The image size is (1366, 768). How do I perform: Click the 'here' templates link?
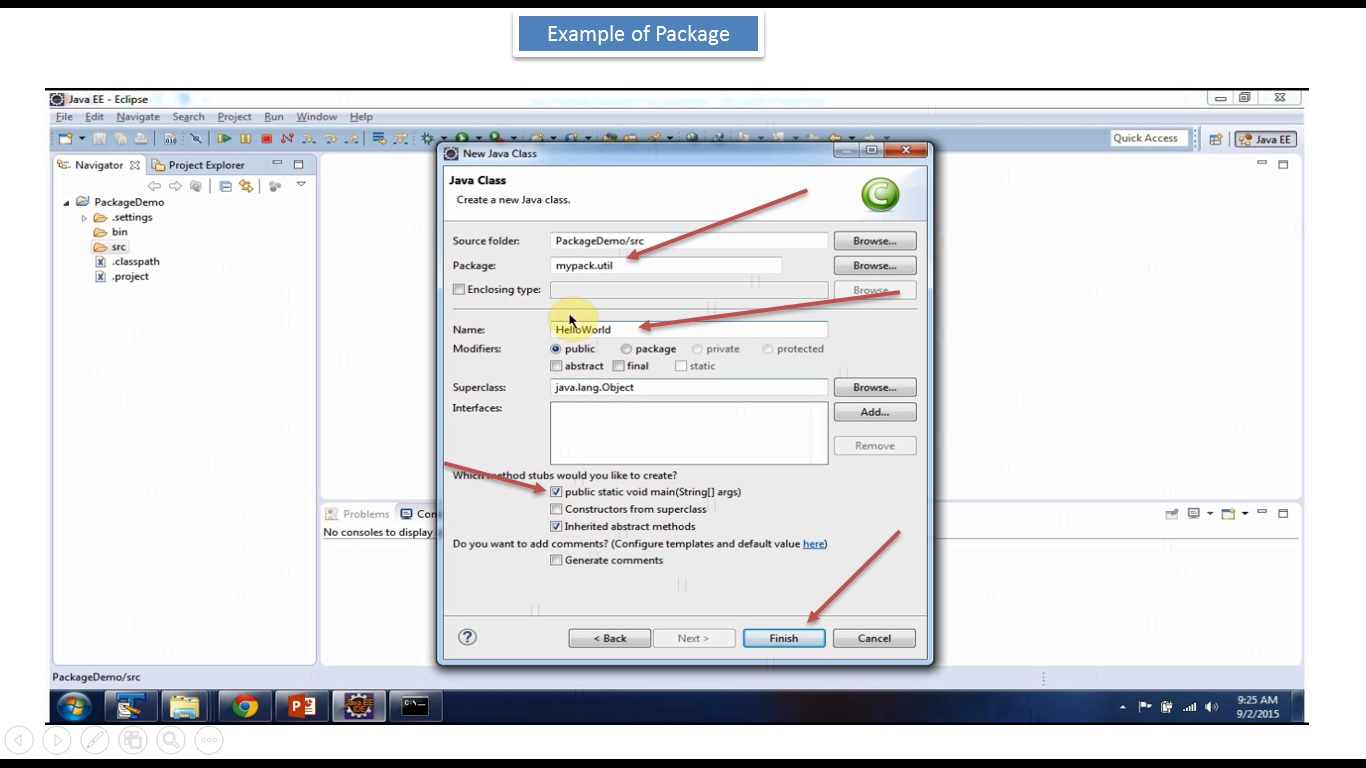click(x=813, y=544)
